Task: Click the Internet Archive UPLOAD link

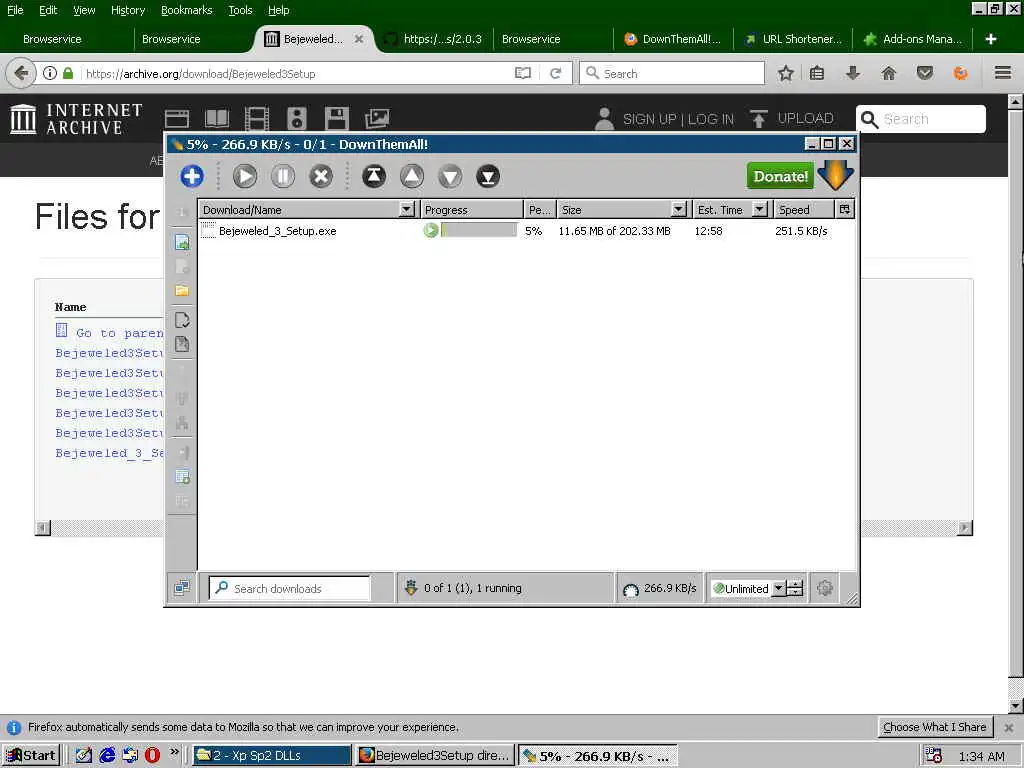Action: click(x=792, y=119)
